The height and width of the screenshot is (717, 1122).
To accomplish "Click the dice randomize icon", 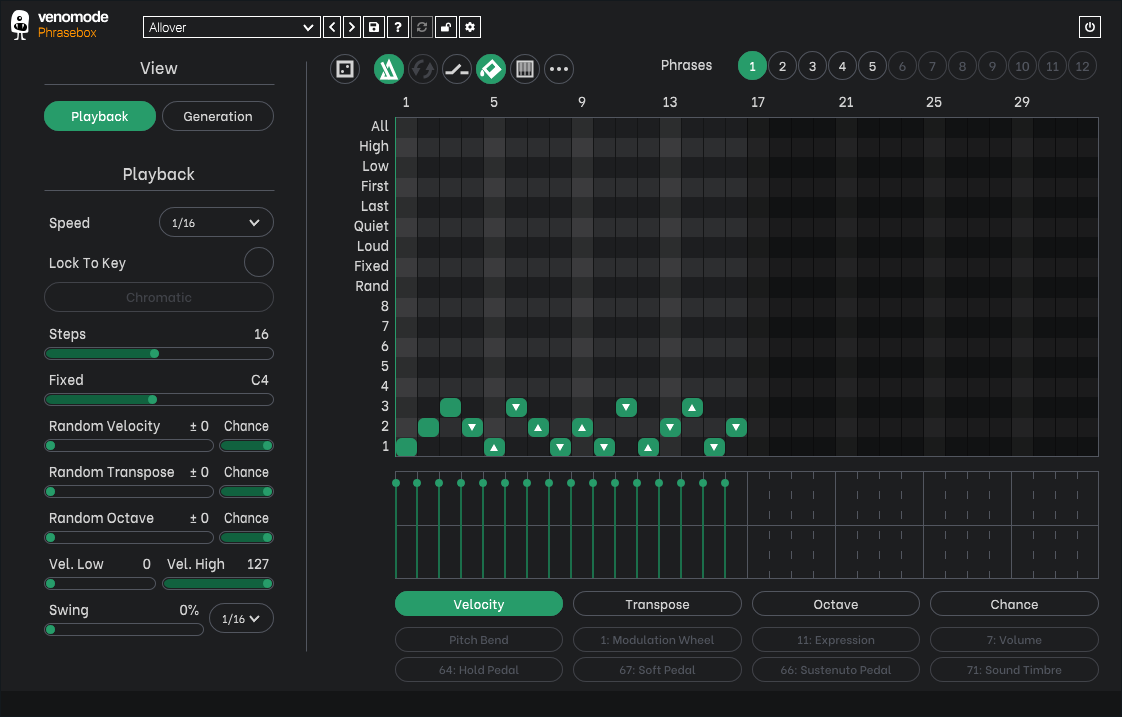I will [x=345, y=69].
